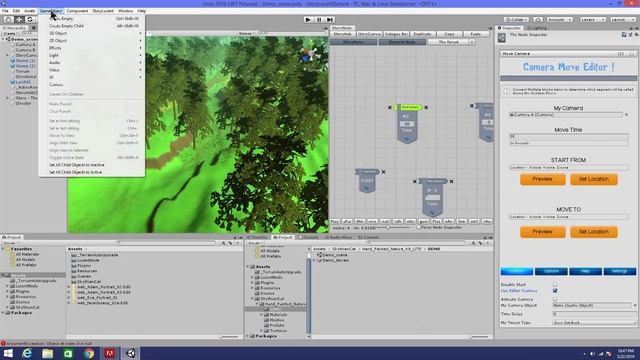Toggle the Use Editor Camera checkbox
The height and width of the screenshot is (360, 640).
(x=555, y=291)
